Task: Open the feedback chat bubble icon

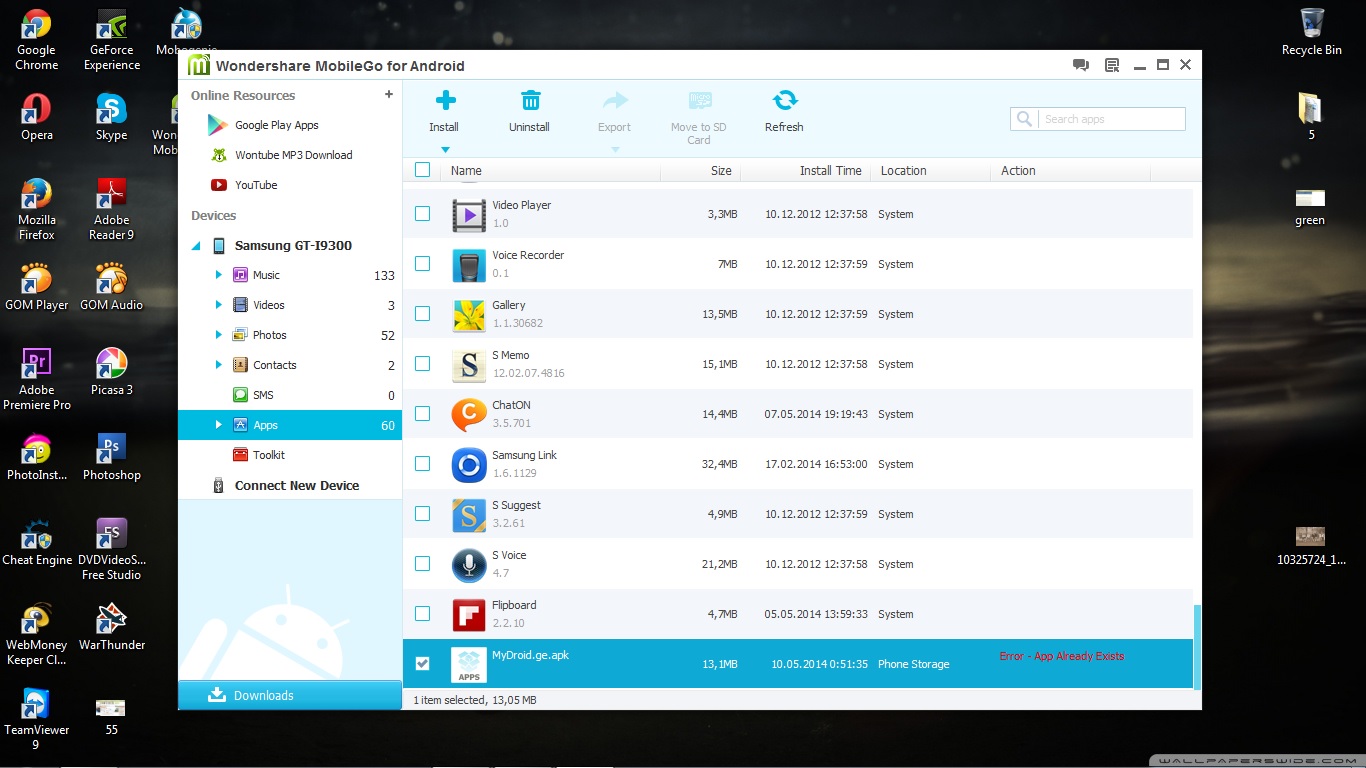Action: click(1081, 65)
